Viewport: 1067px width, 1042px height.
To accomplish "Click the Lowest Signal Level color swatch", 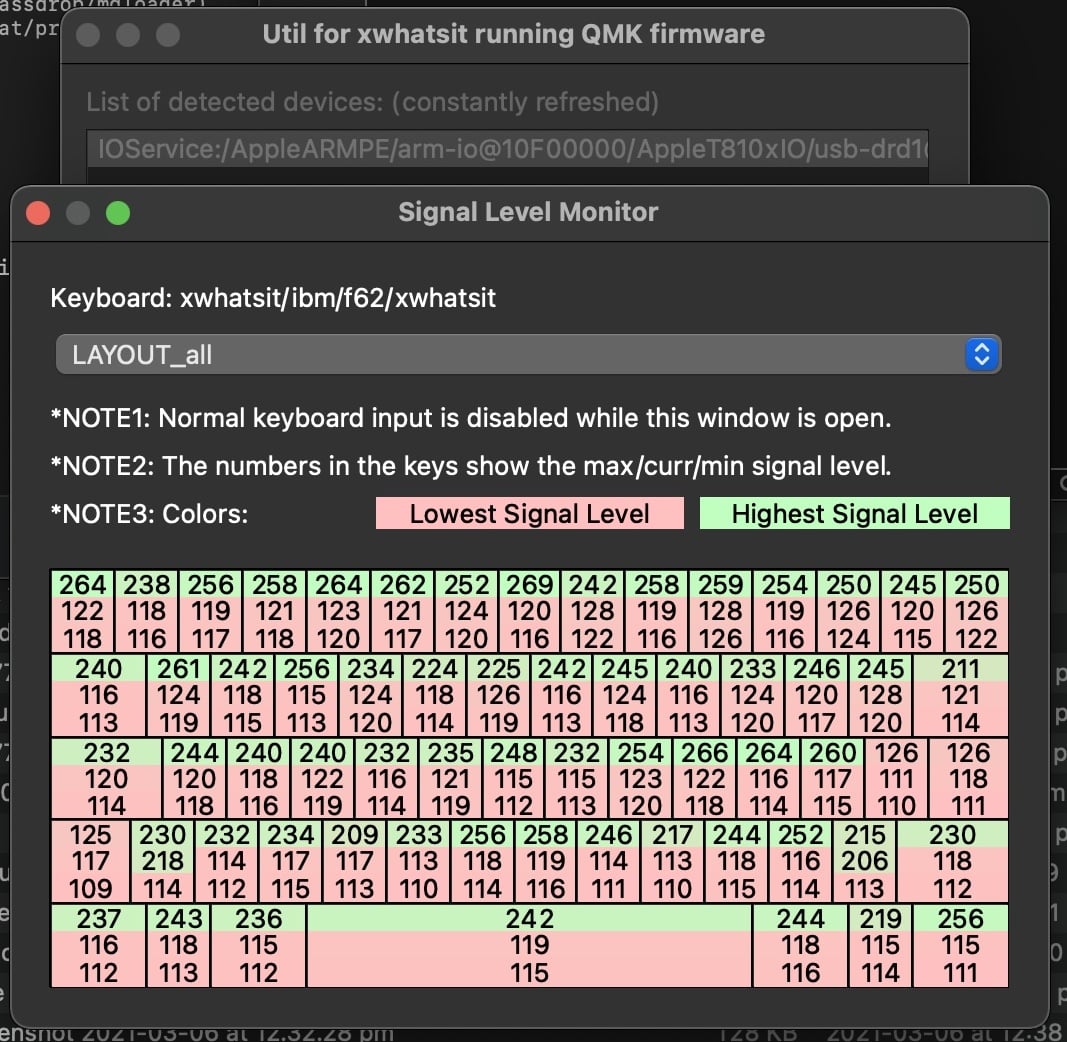I will tap(529, 514).
